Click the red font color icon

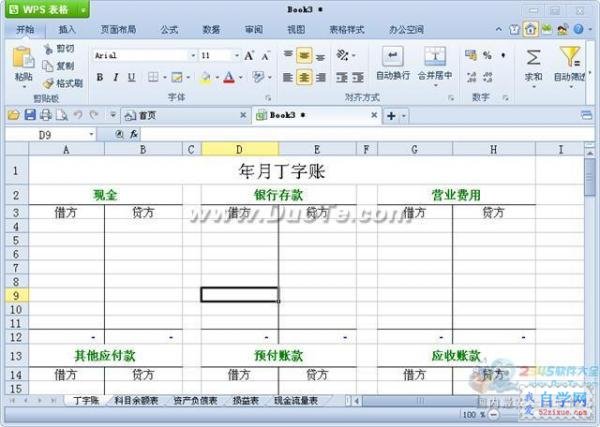click(229, 78)
